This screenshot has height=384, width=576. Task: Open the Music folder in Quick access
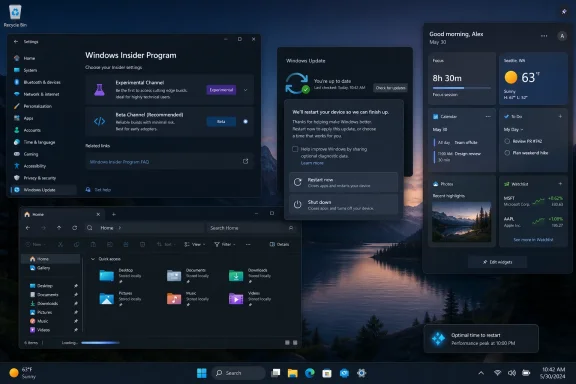click(x=188, y=299)
